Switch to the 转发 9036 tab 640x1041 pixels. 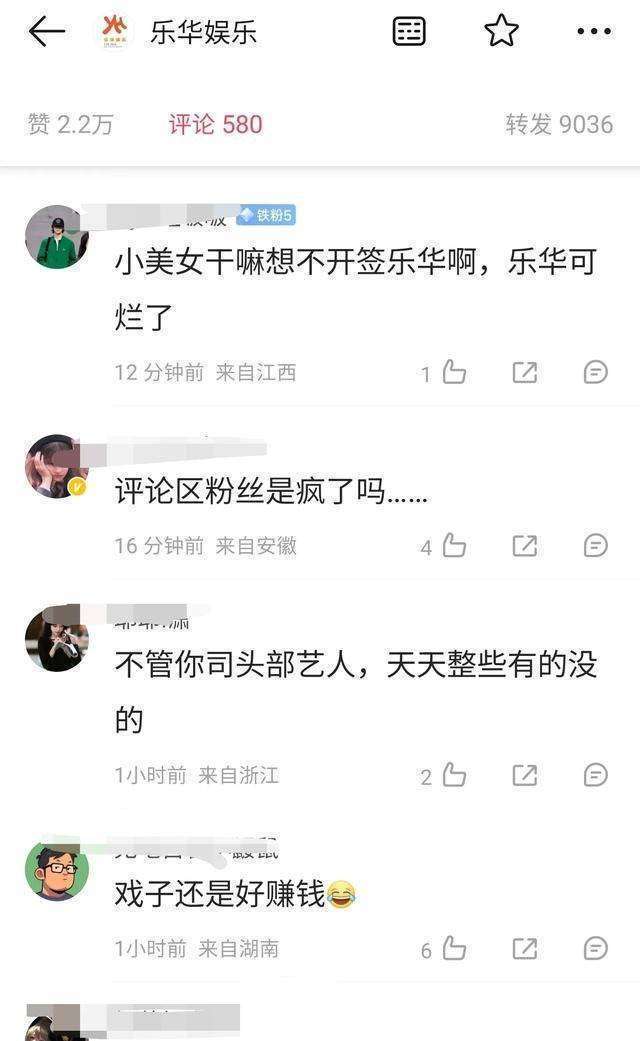(559, 124)
